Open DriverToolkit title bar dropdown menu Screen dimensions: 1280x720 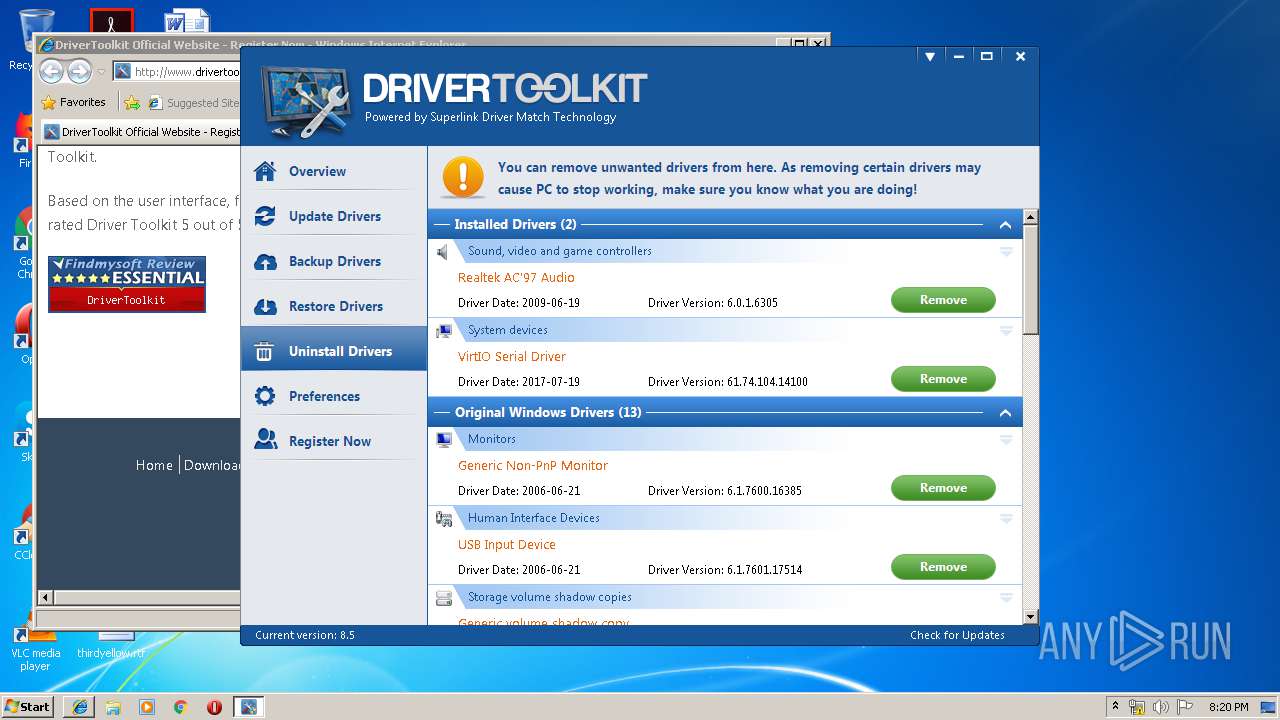930,57
